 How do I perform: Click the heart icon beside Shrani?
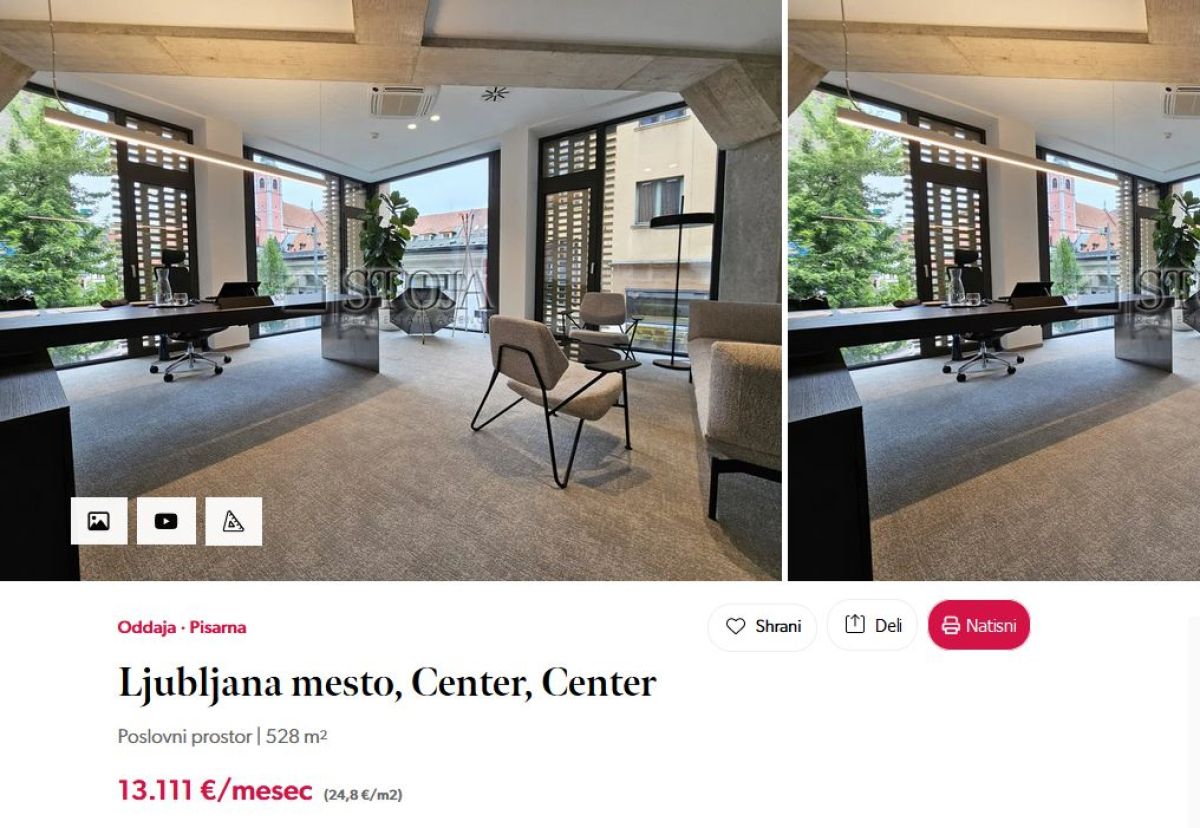736,626
